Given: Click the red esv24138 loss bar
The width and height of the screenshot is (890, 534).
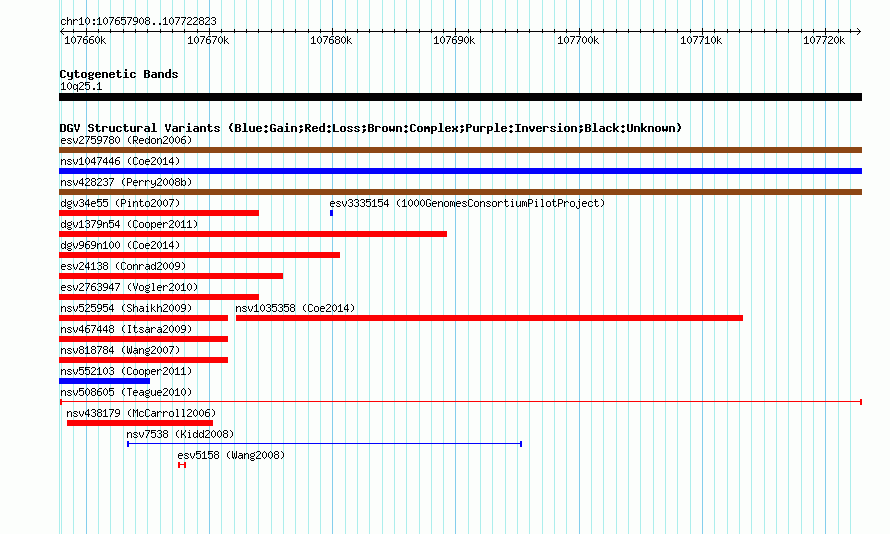Looking at the screenshot, I should pos(171,276).
